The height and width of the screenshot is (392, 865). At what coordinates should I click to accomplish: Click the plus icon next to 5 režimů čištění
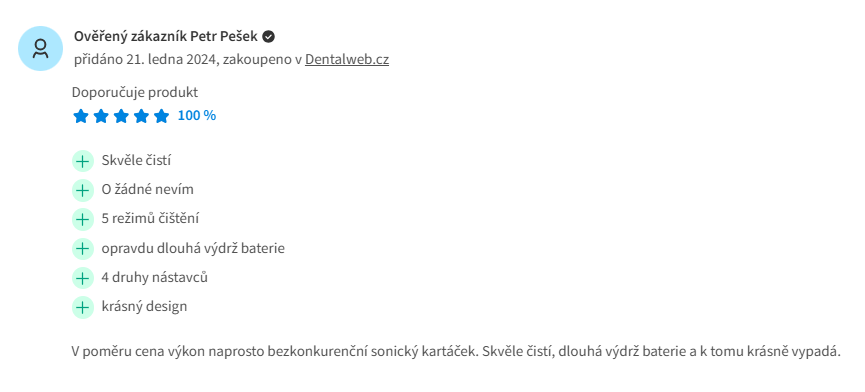pyautogui.click(x=83, y=219)
